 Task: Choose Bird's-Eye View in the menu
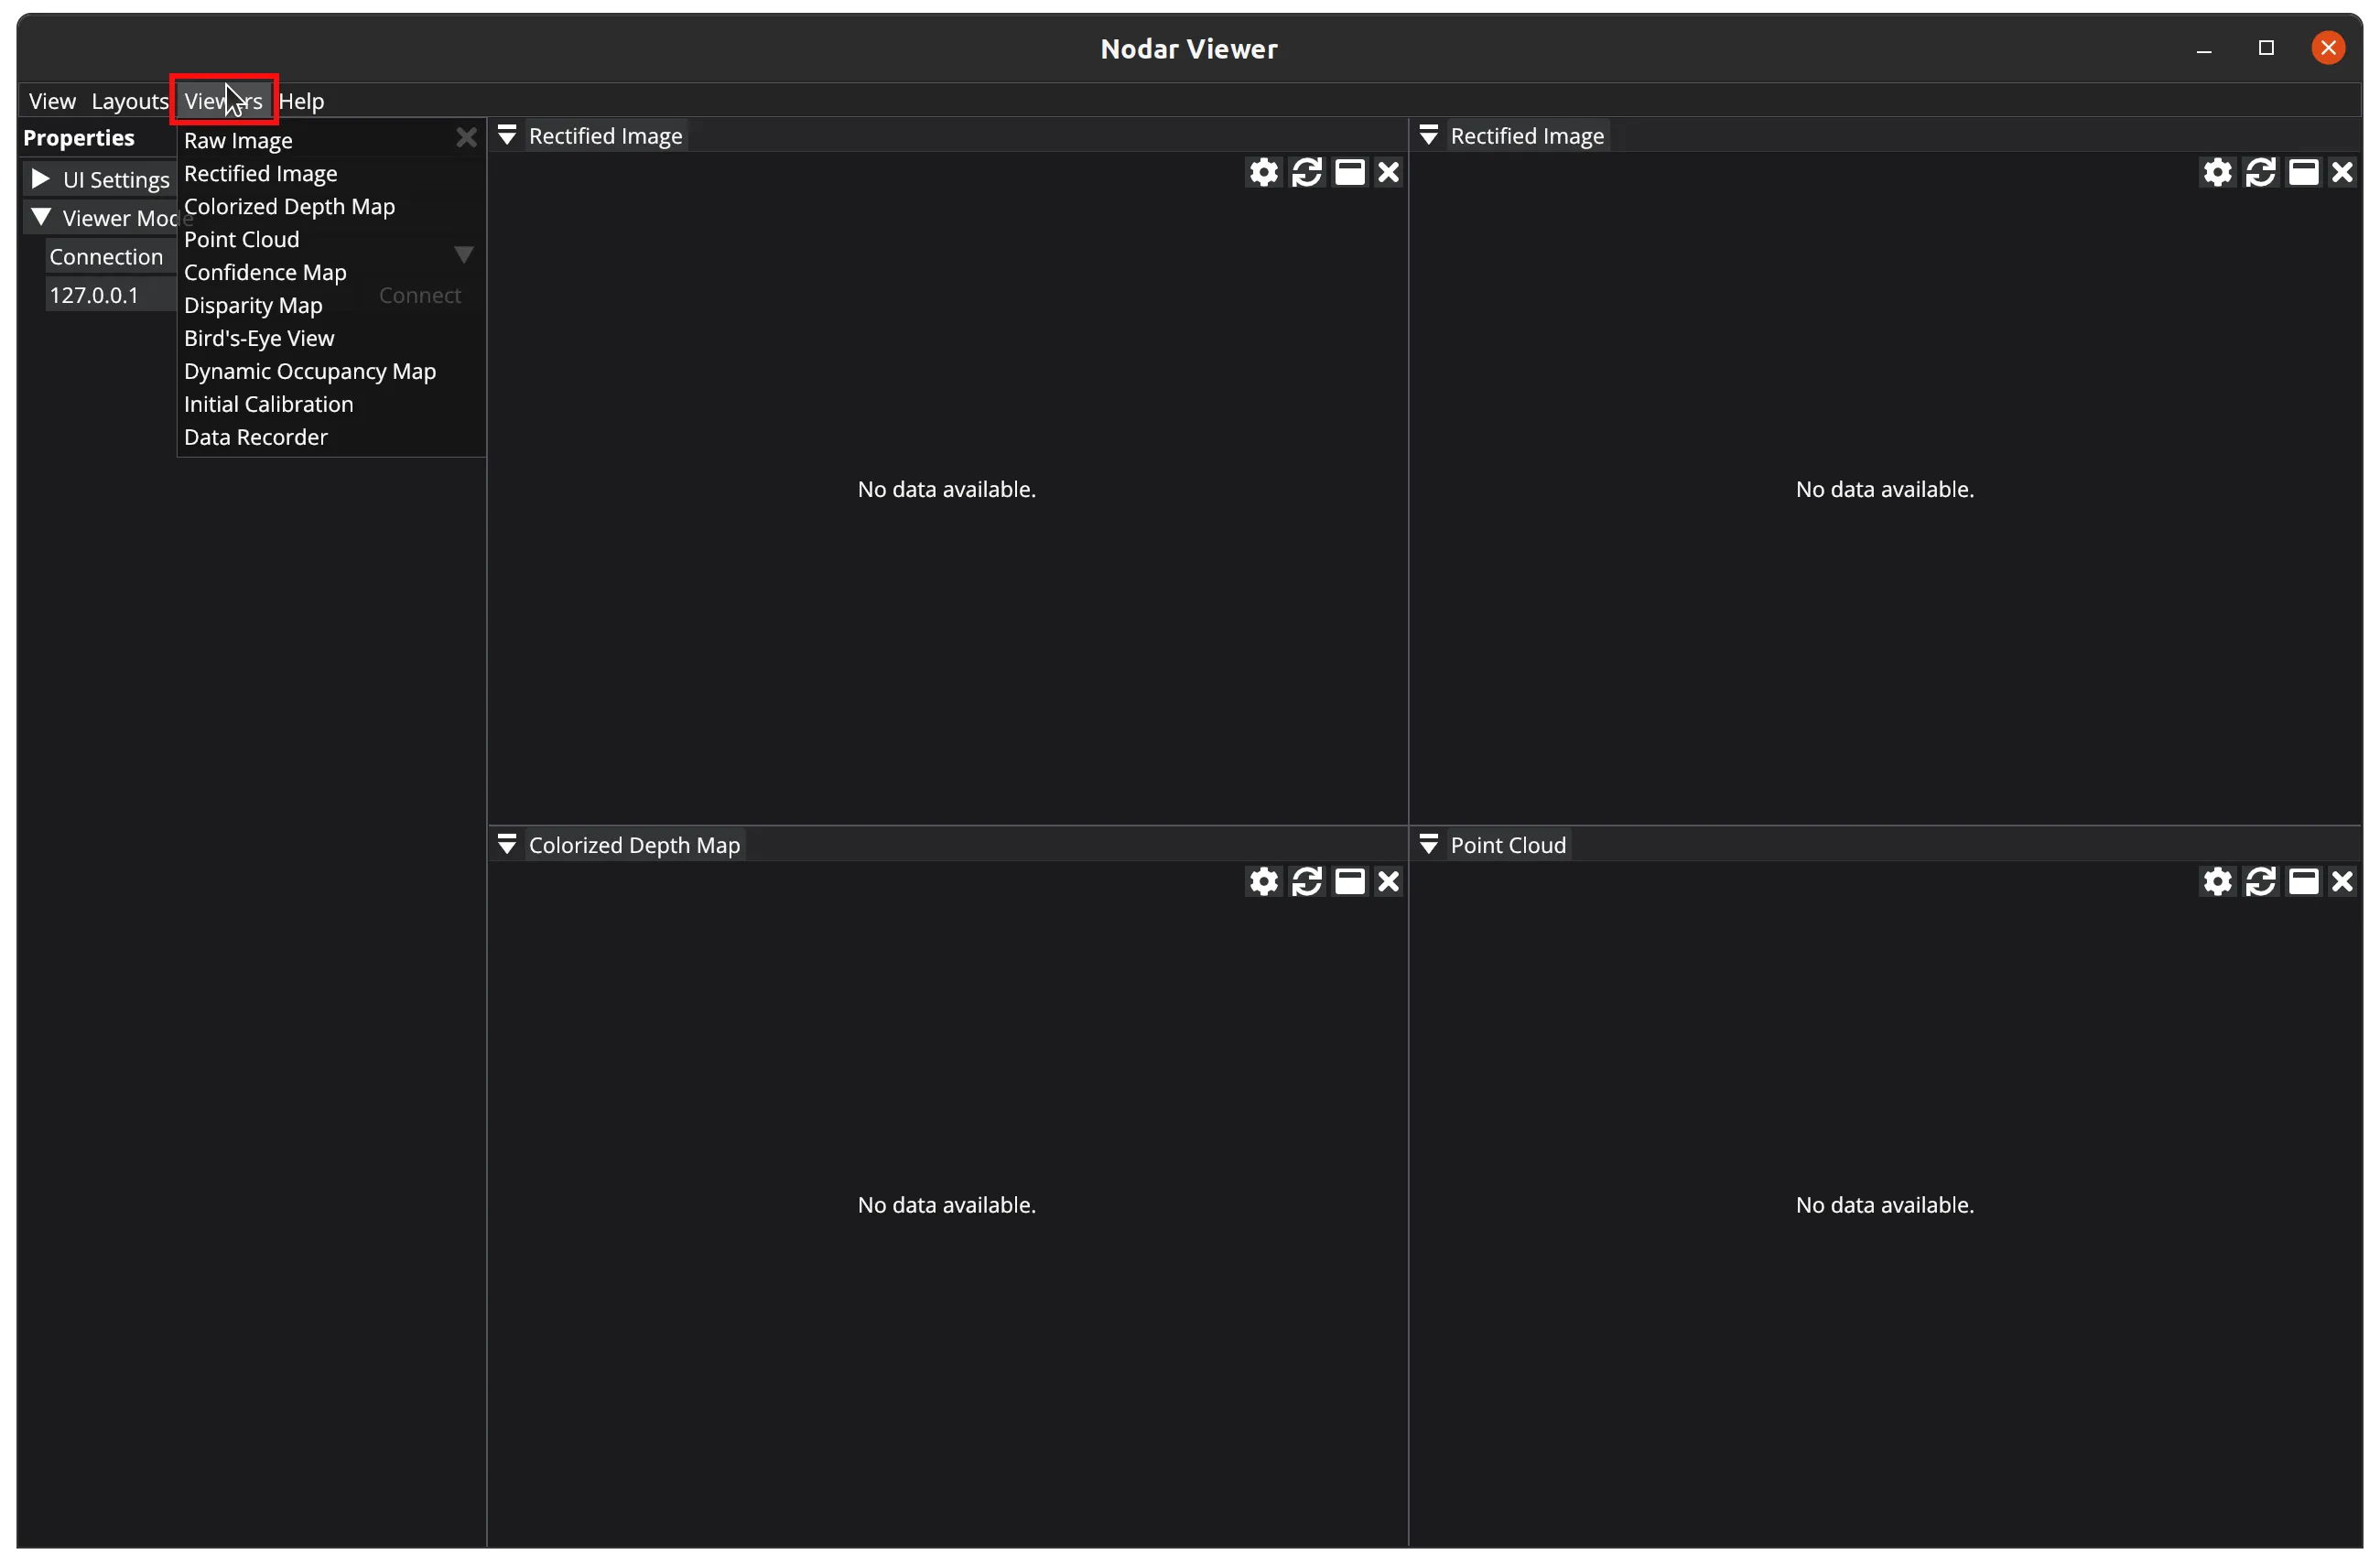[x=259, y=338]
